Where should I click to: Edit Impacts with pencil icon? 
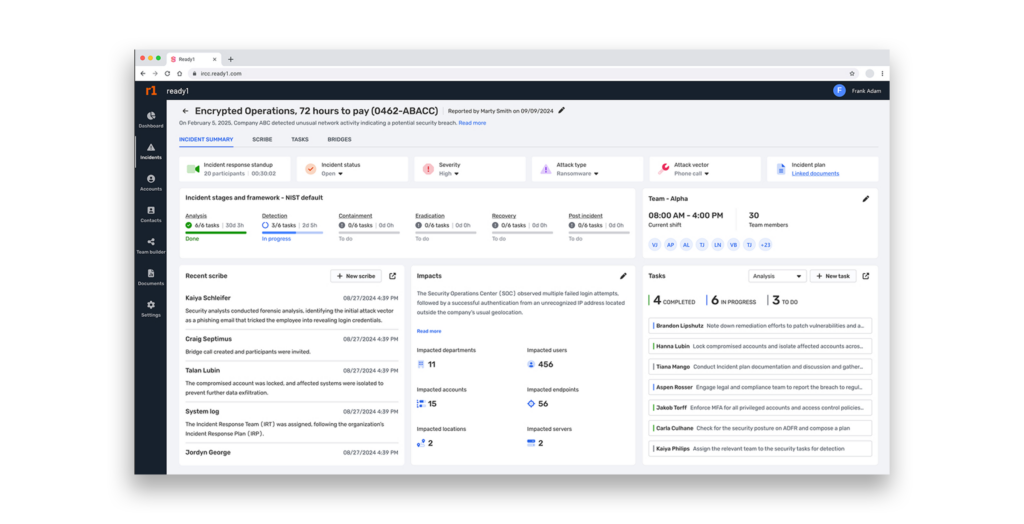(x=623, y=276)
